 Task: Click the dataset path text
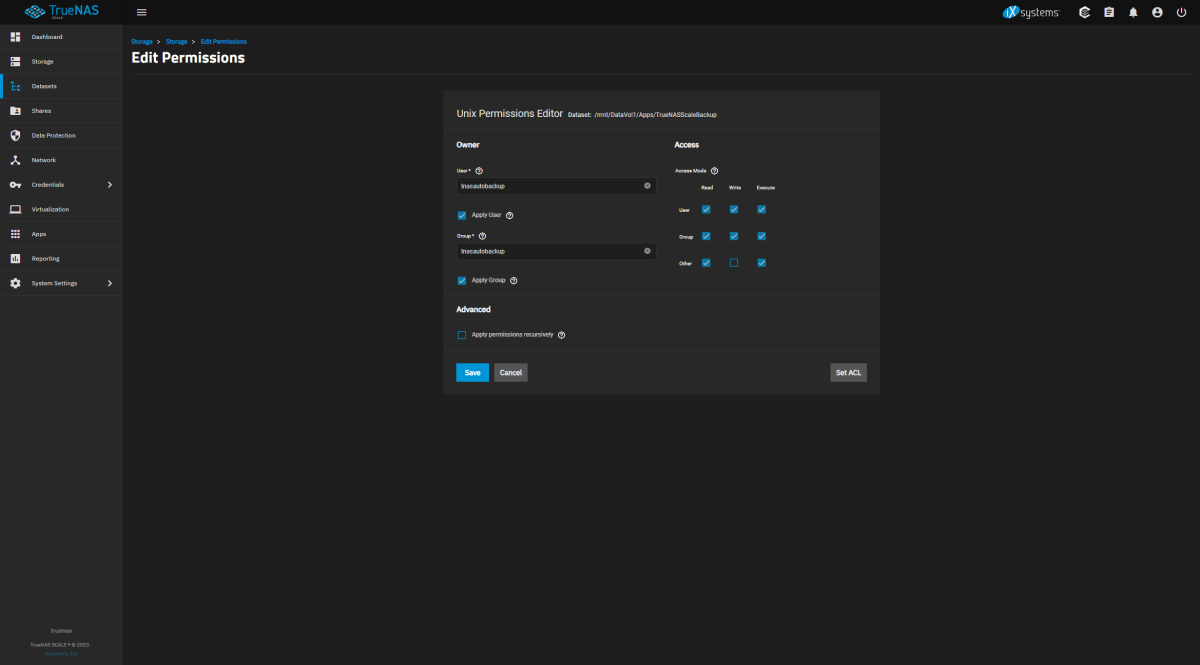pos(656,115)
